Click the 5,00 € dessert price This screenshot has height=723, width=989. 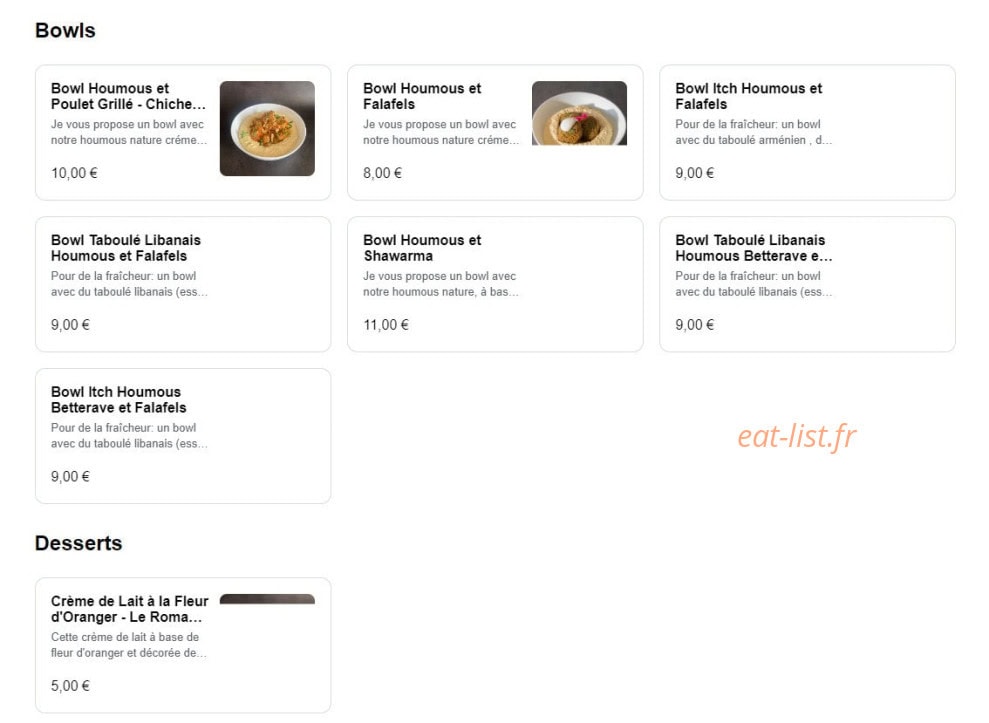[70, 686]
